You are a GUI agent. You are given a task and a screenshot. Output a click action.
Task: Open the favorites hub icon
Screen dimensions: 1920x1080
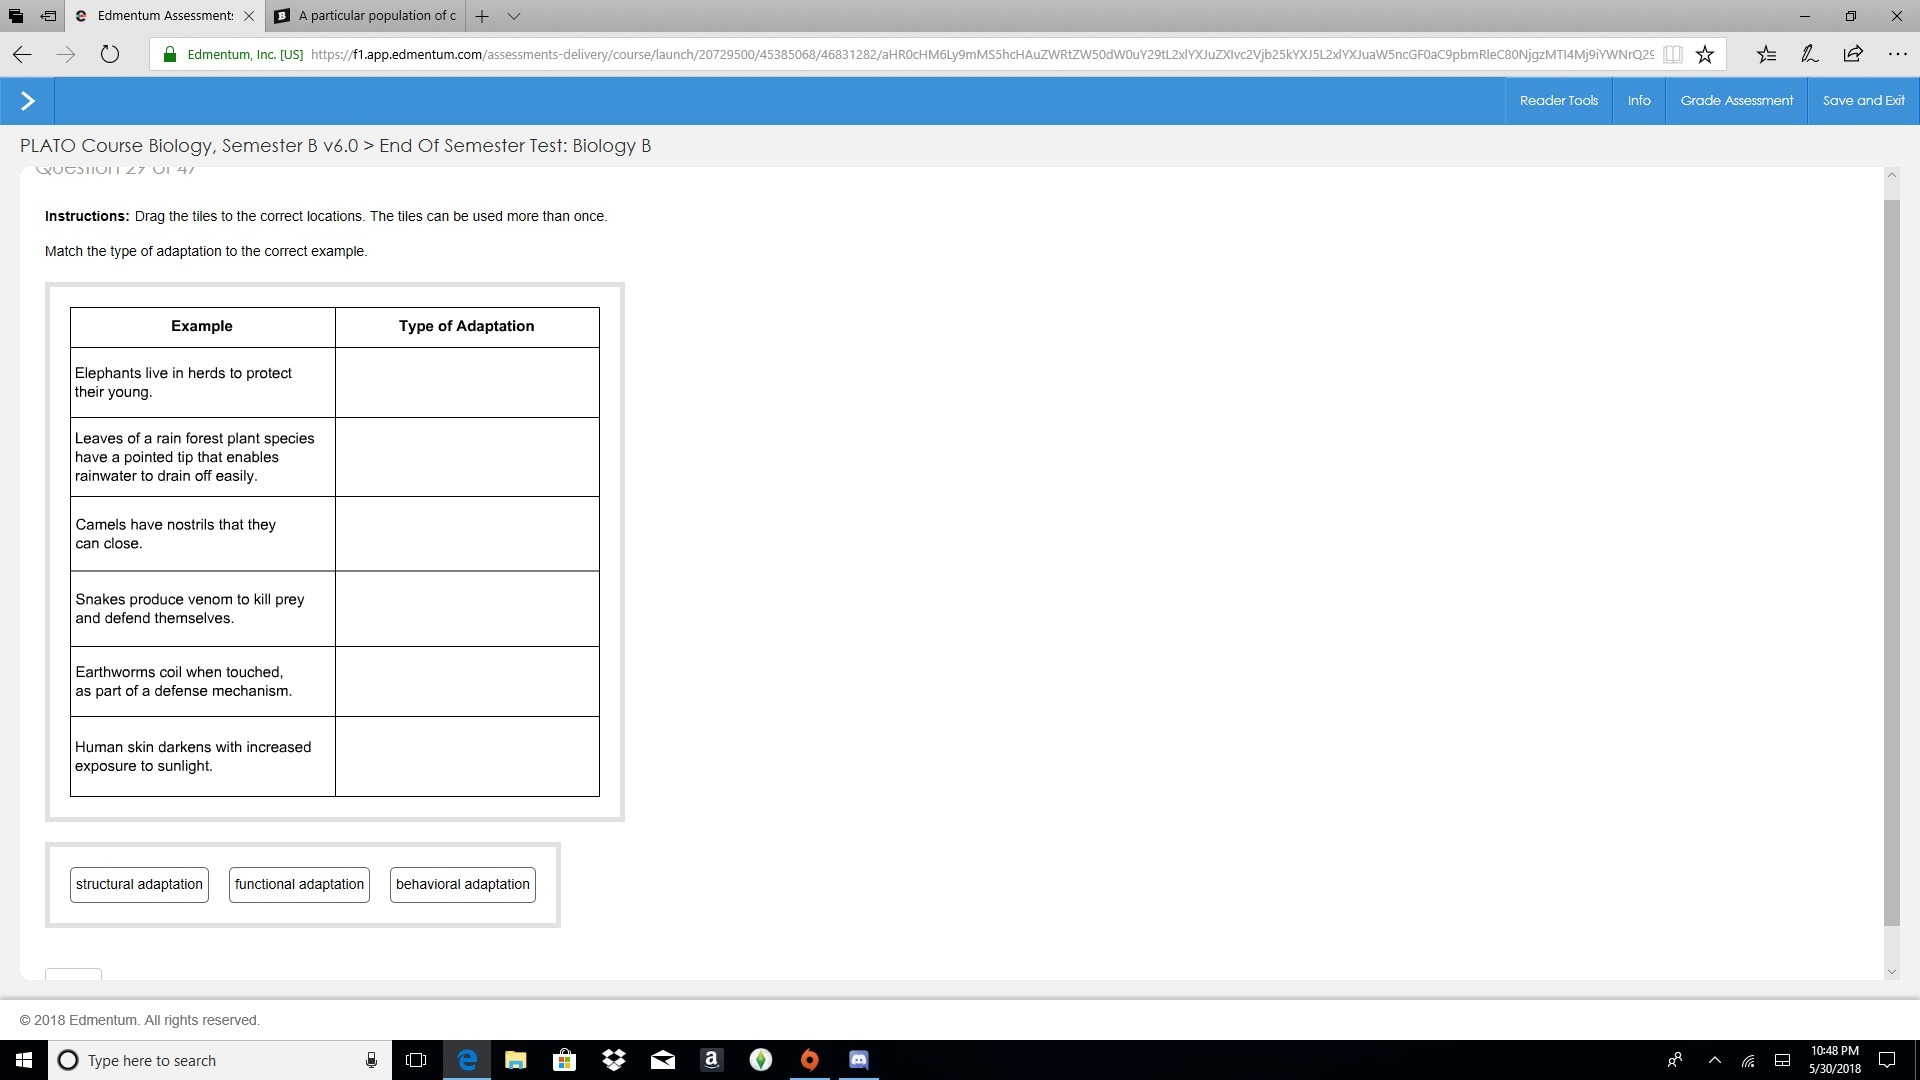1766,54
